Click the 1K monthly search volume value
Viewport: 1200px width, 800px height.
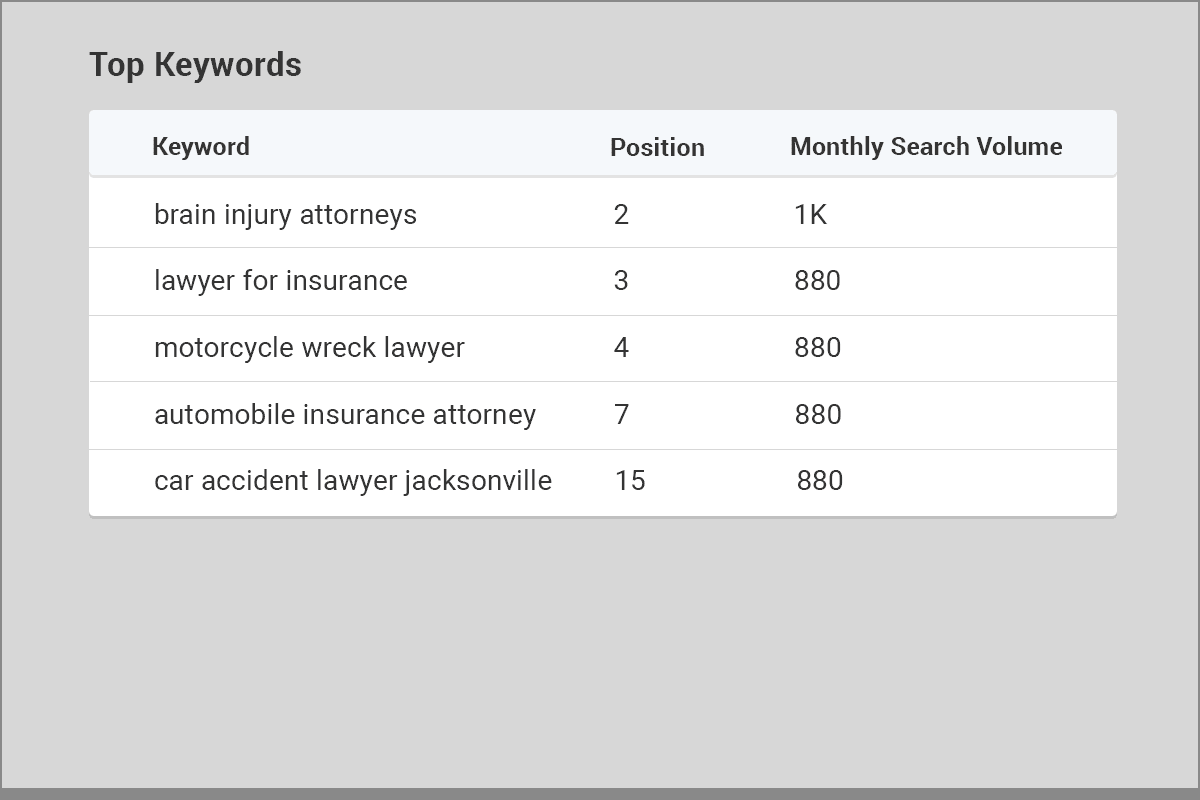[811, 215]
